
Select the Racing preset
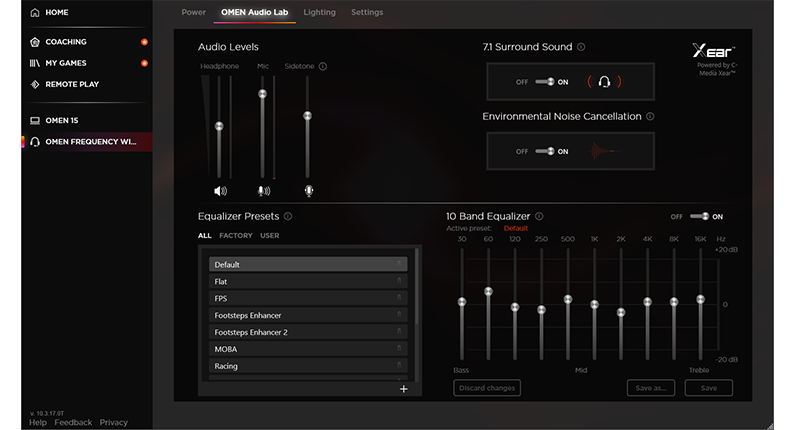pos(308,366)
